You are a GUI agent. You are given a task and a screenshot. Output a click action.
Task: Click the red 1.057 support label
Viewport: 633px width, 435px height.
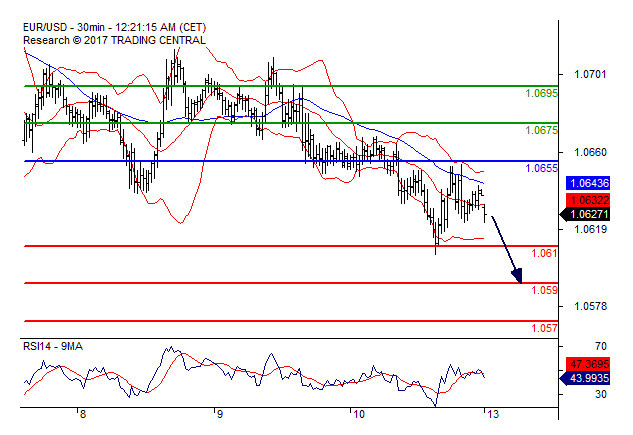(x=544, y=328)
